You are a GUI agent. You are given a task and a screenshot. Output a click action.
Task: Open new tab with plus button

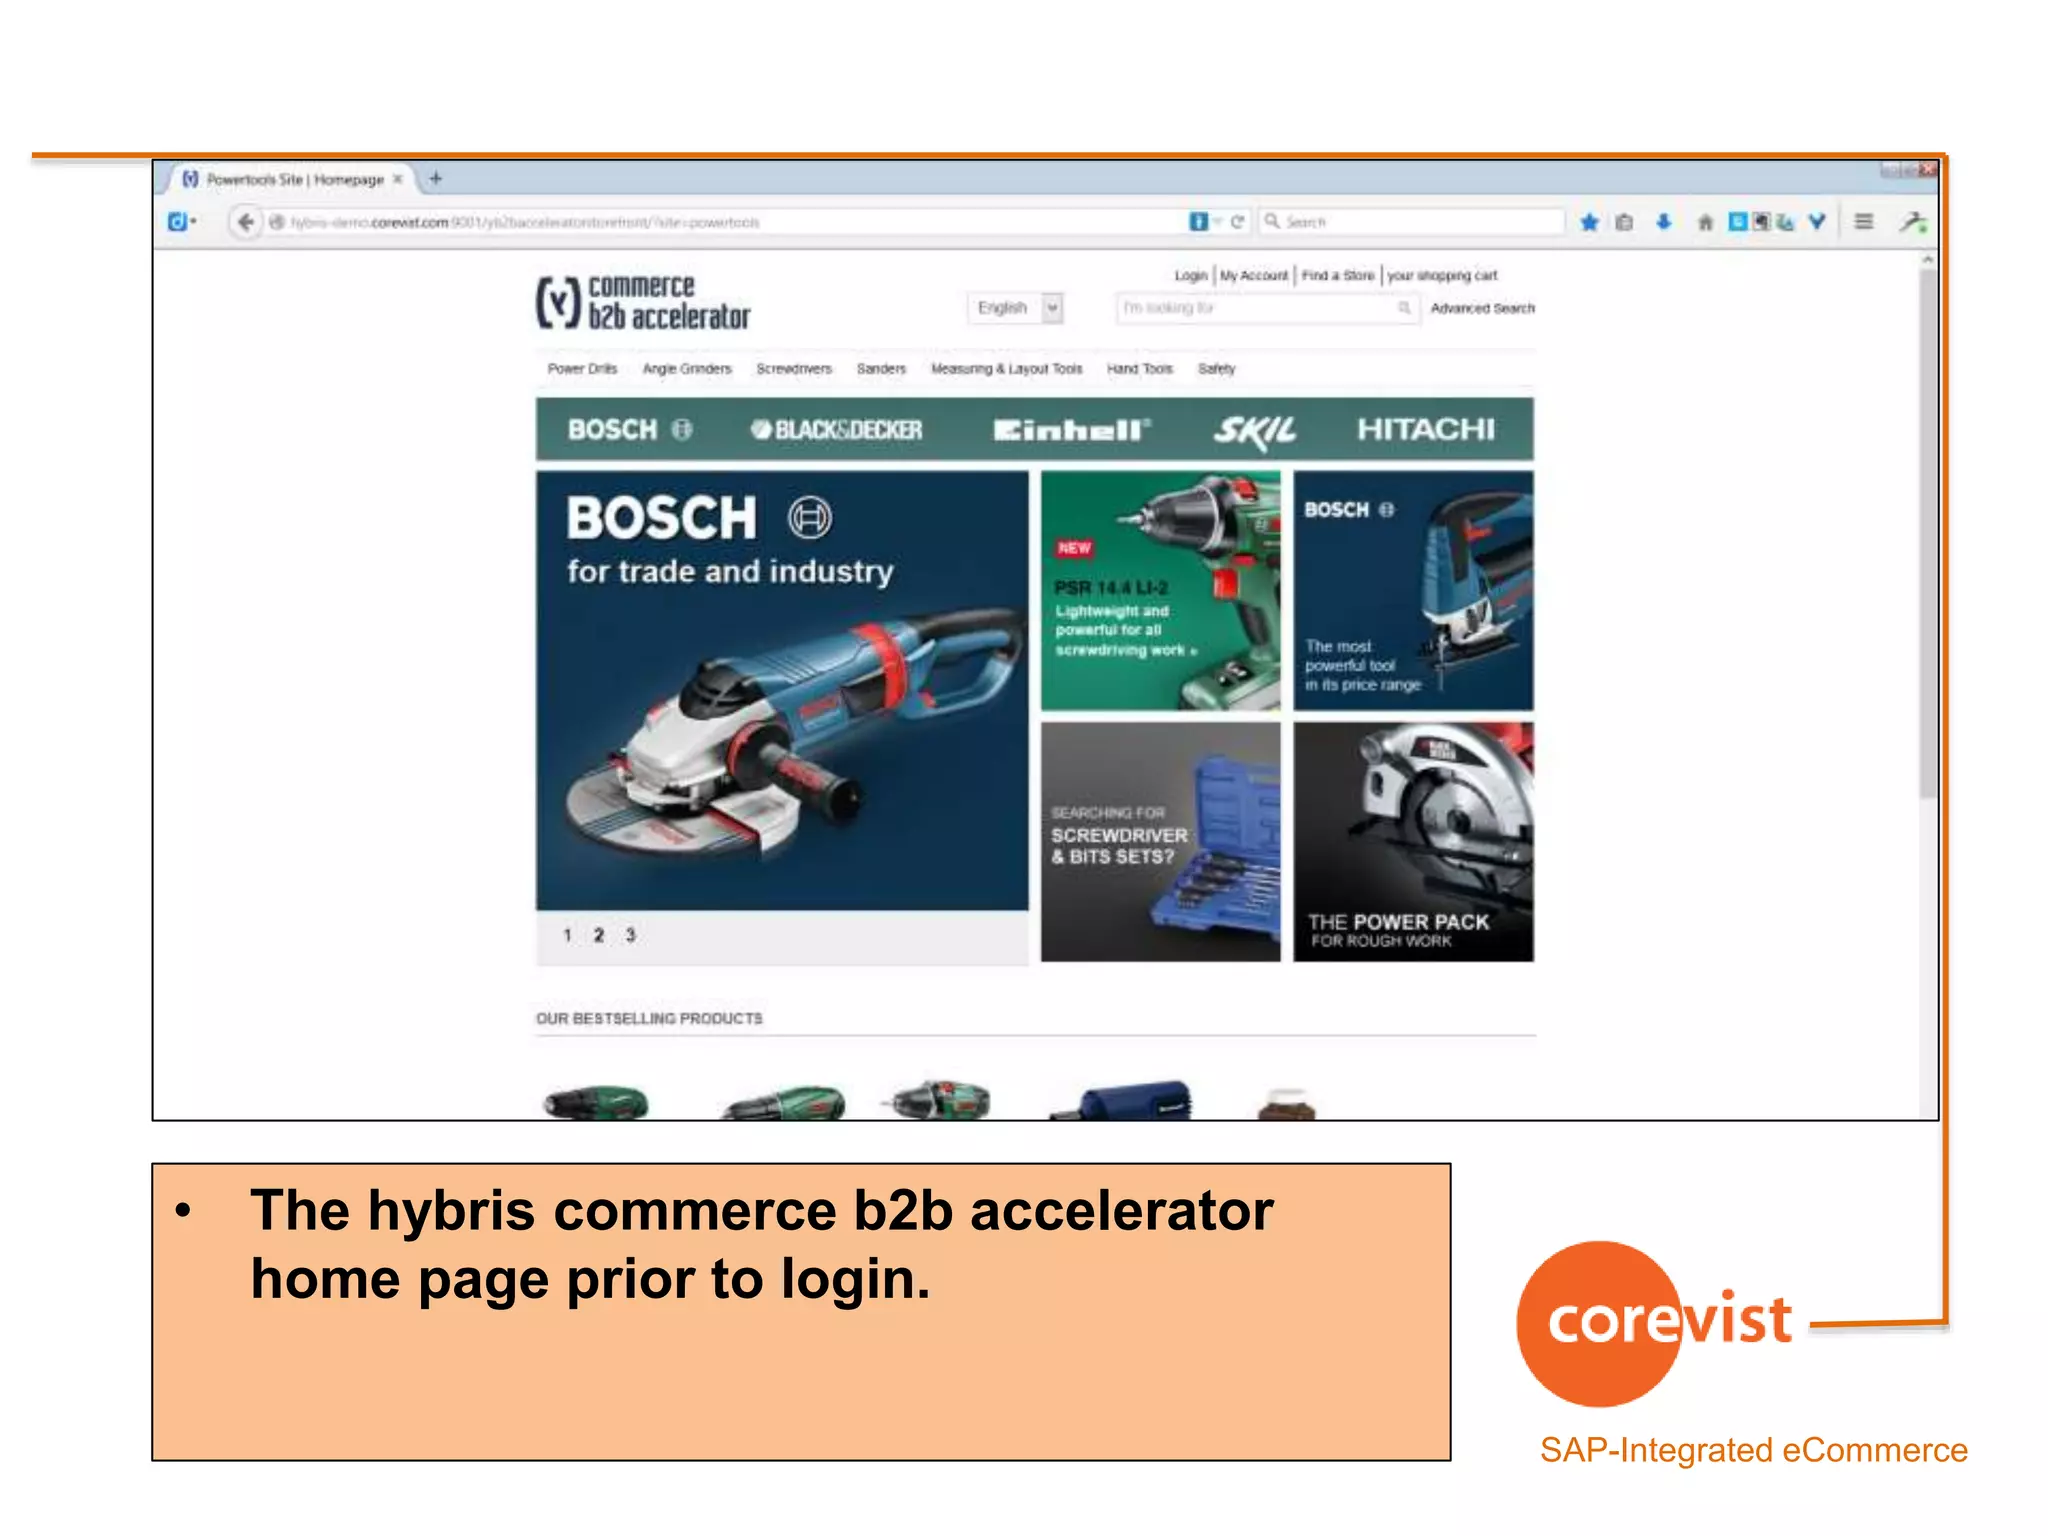(435, 179)
